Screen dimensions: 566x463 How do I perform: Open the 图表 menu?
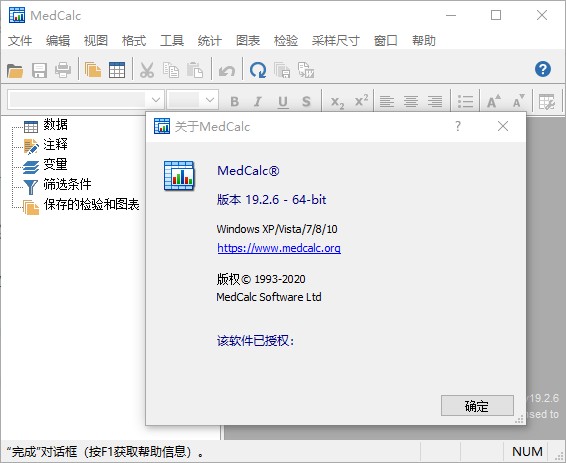pyautogui.click(x=248, y=40)
